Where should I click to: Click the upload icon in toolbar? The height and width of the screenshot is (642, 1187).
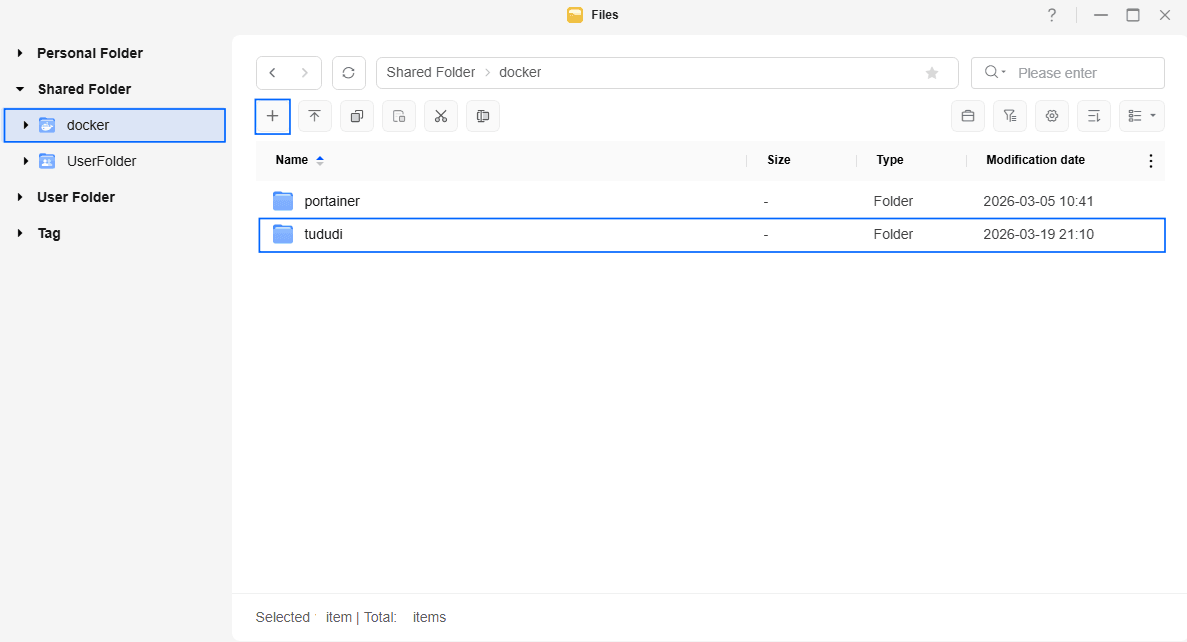click(x=314, y=116)
